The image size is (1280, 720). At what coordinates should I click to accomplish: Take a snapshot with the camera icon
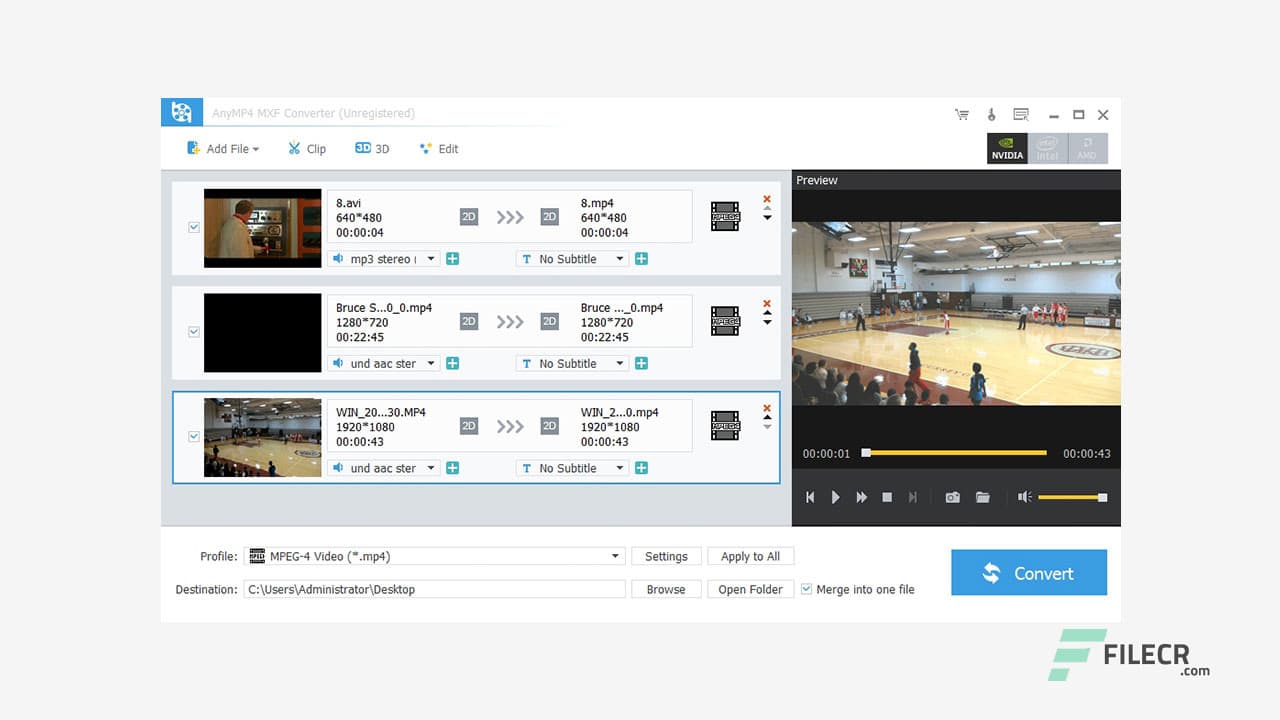pos(952,497)
